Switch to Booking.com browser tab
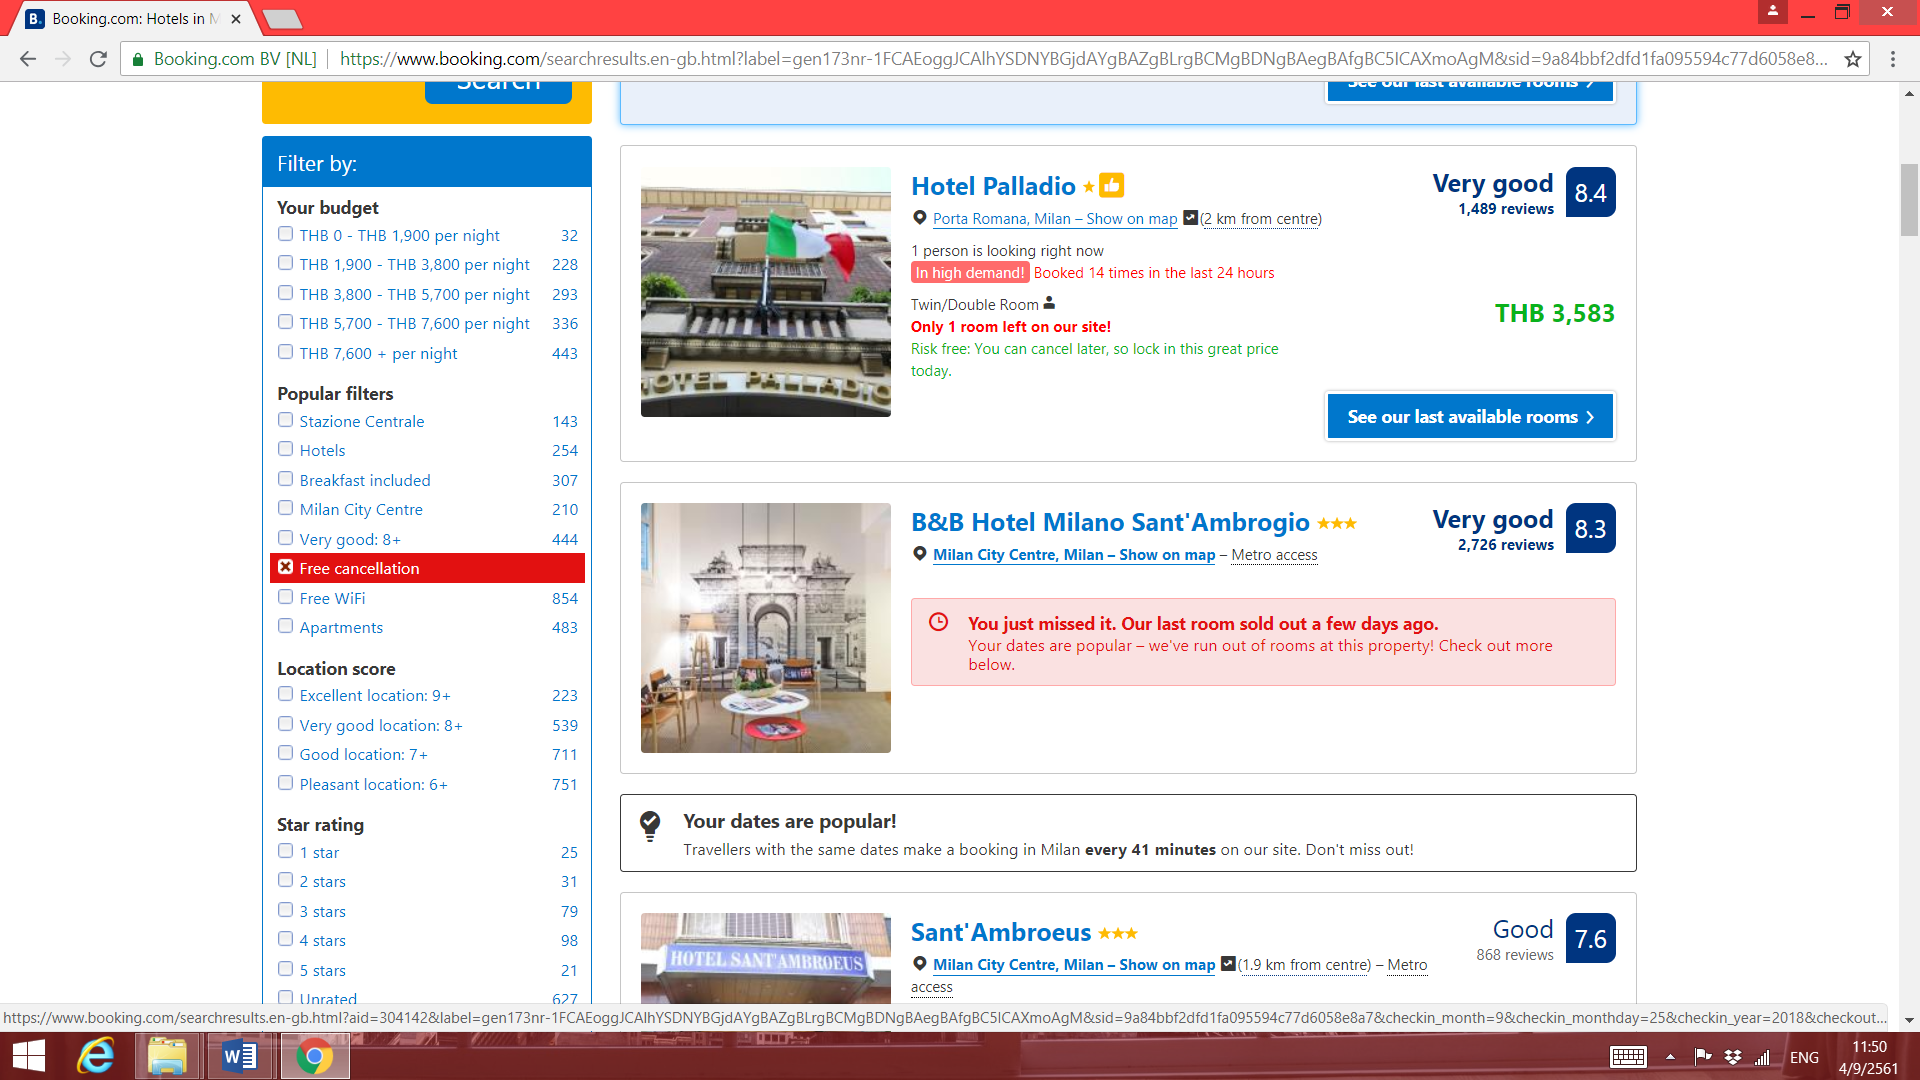The height and width of the screenshot is (1080, 1920). coord(135,18)
